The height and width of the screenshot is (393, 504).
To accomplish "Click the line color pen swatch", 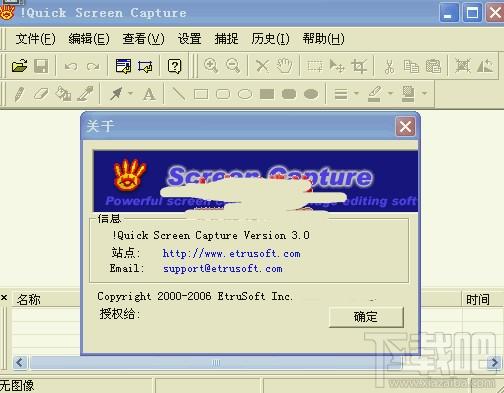I will (x=375, y=94).
